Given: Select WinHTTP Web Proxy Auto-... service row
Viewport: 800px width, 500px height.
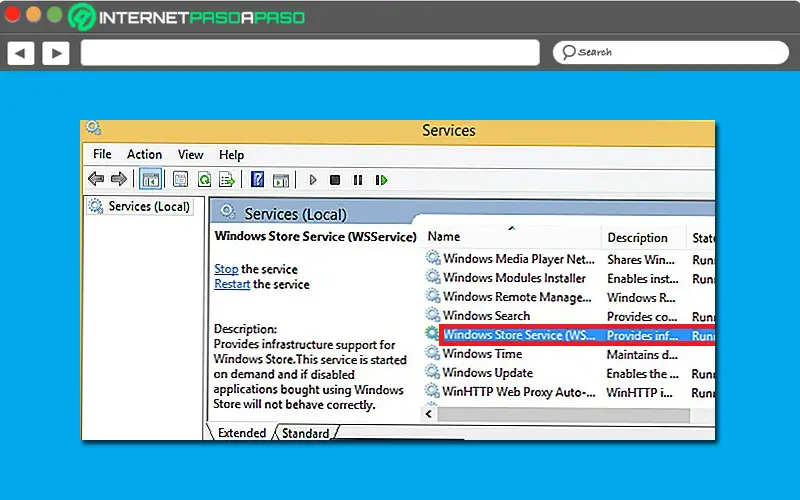Looking at the screenshot, I should (x=569, y=392).
